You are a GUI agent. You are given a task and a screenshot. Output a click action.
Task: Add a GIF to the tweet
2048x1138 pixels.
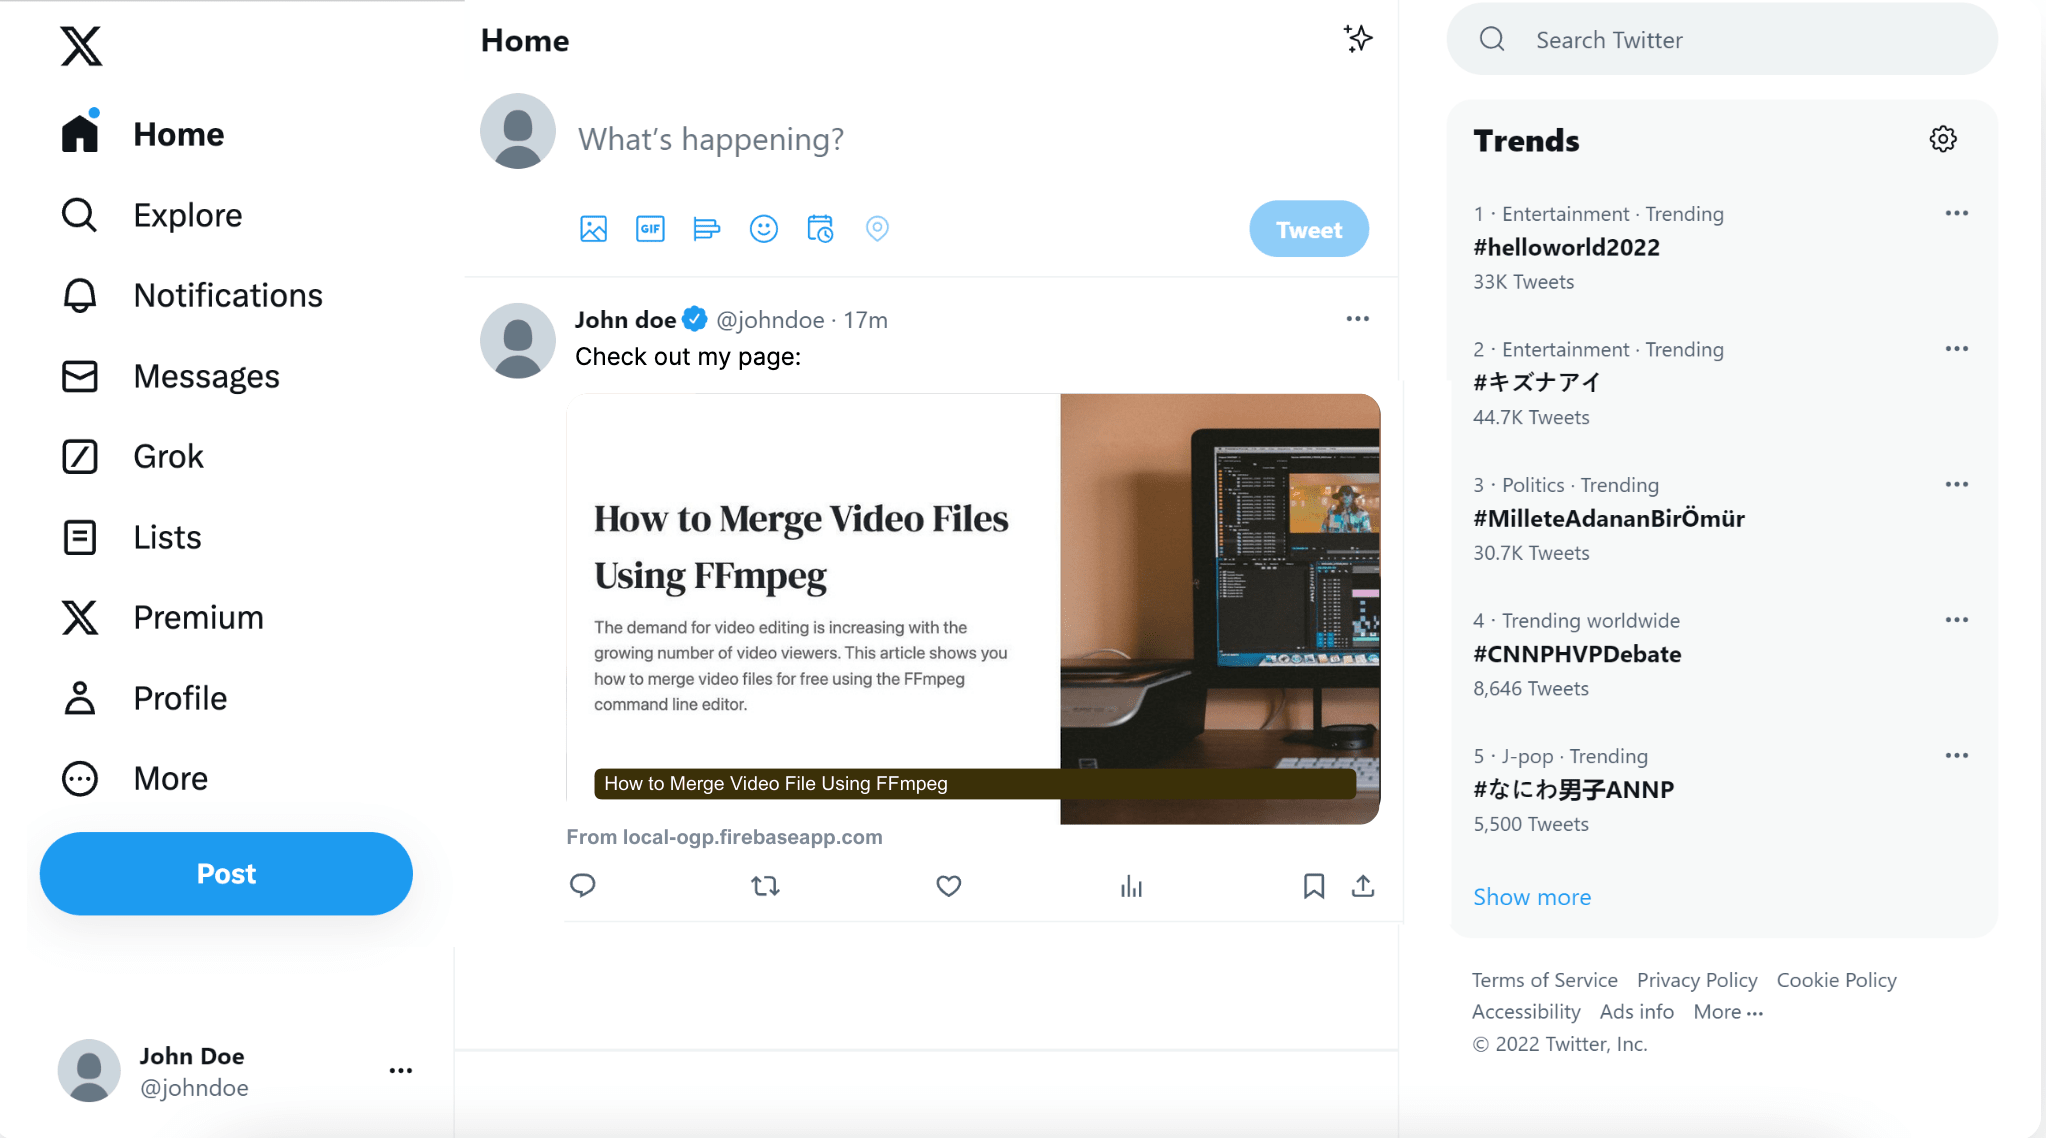[x=650, y=229]
